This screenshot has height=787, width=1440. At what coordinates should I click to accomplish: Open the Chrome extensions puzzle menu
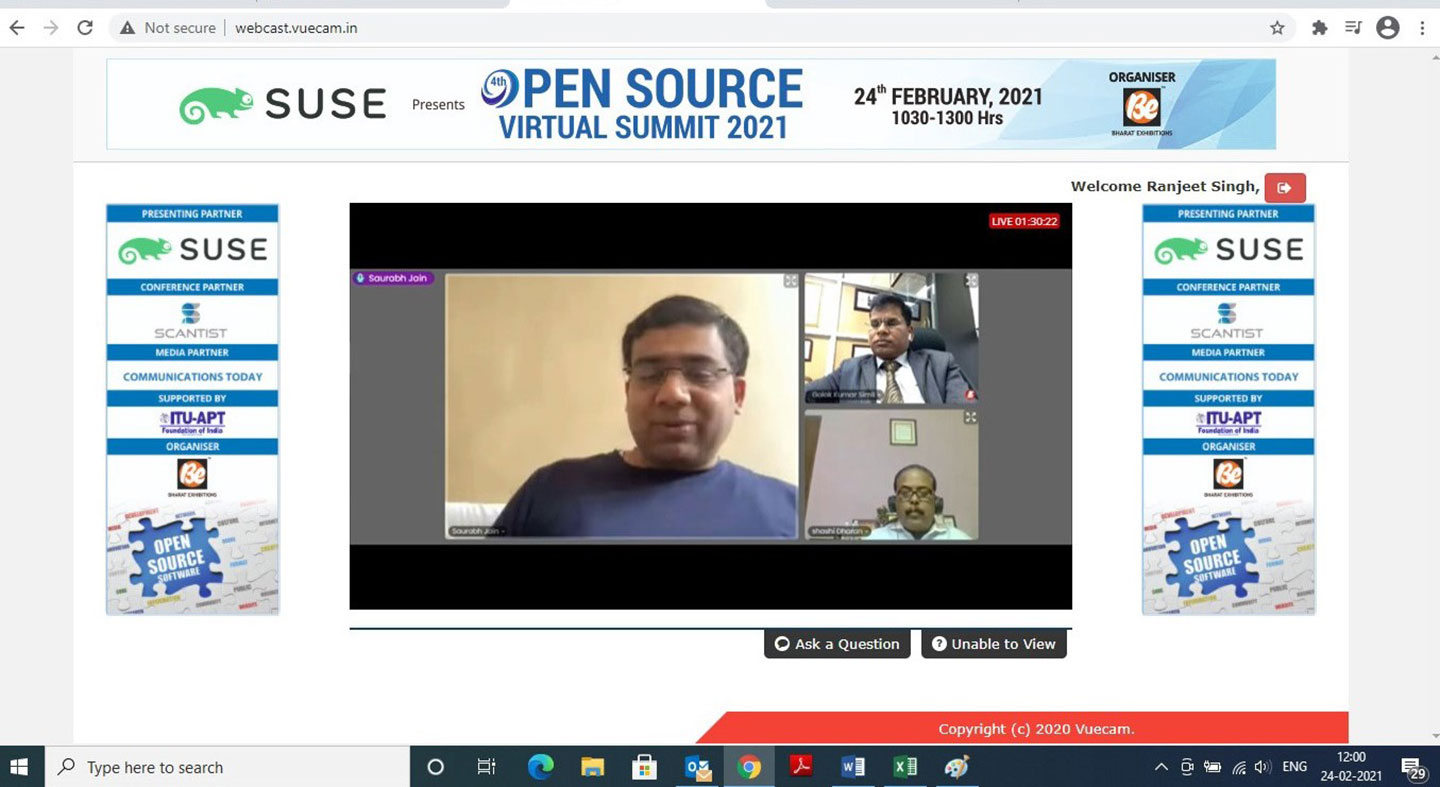click(x=1319, y=28)
